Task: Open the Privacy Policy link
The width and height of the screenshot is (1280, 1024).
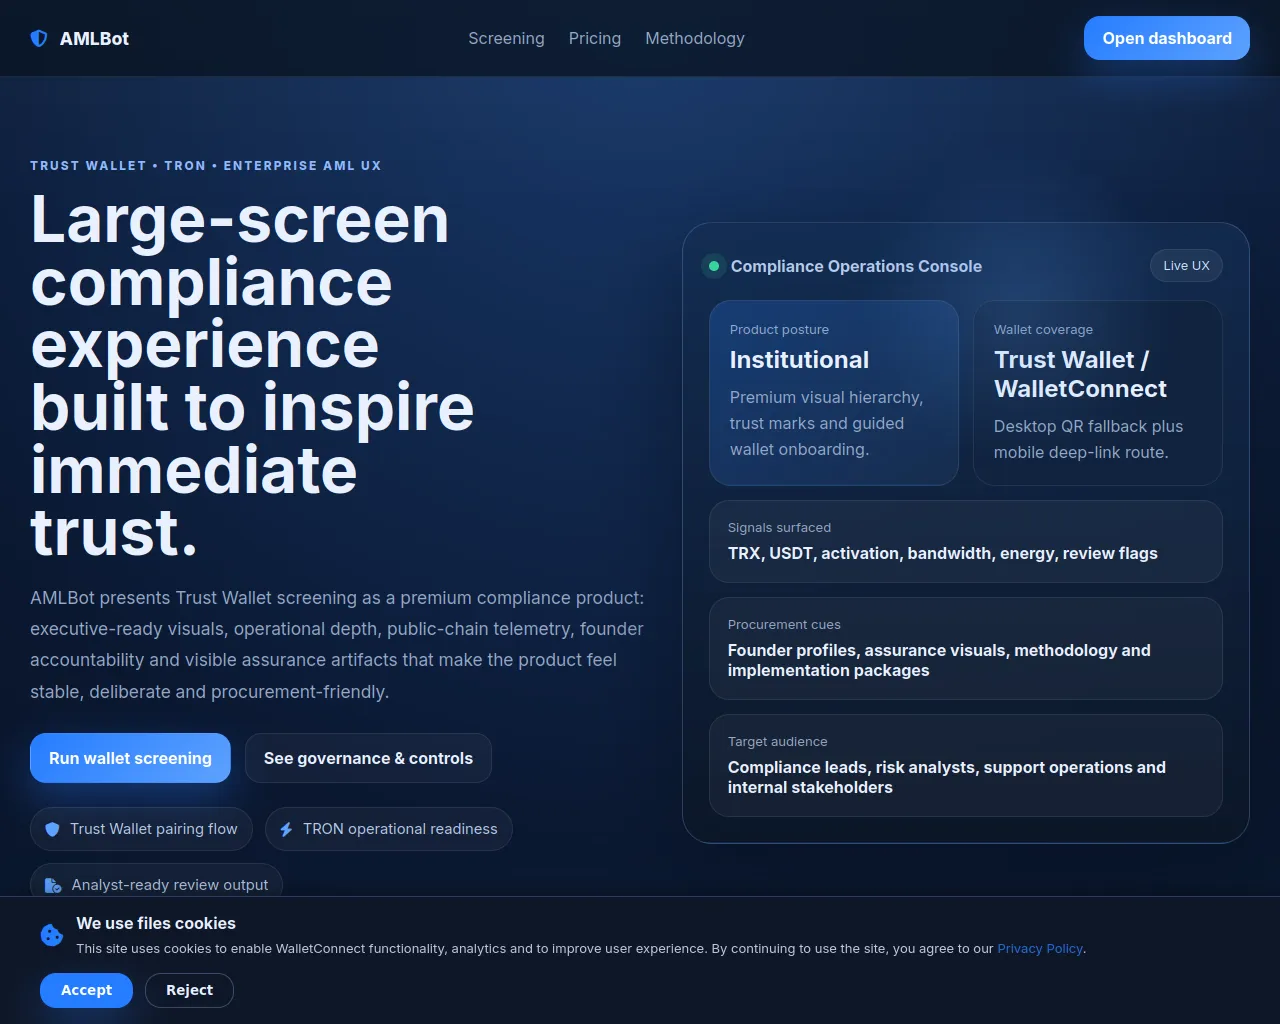Action: coord(1040,948)
